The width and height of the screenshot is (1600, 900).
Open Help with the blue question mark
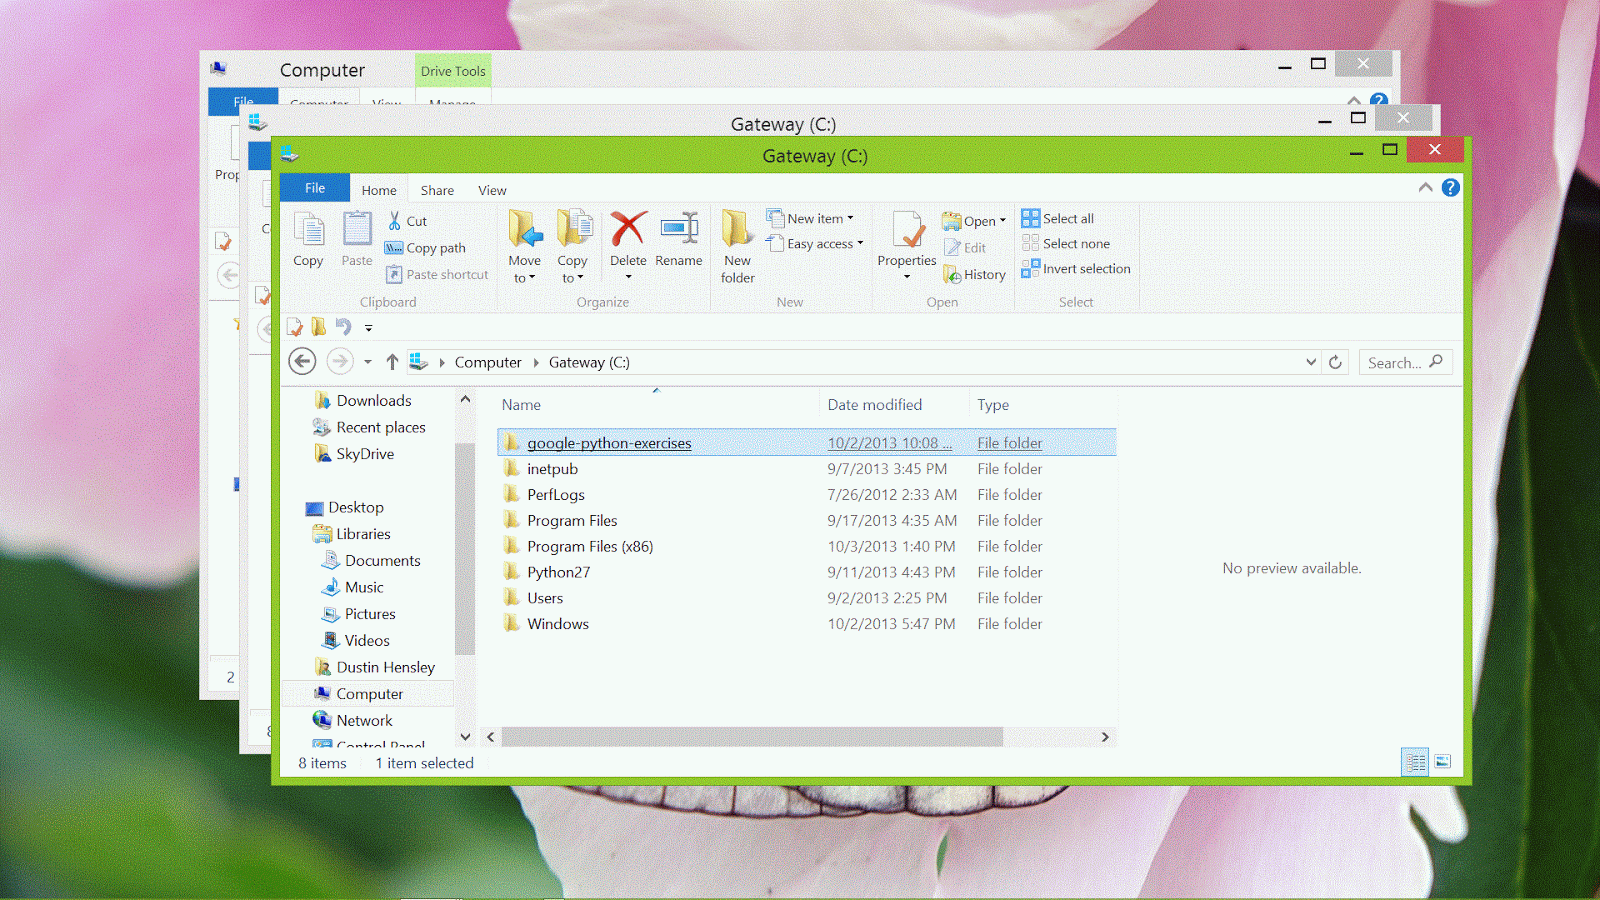tap(1450, 188)
